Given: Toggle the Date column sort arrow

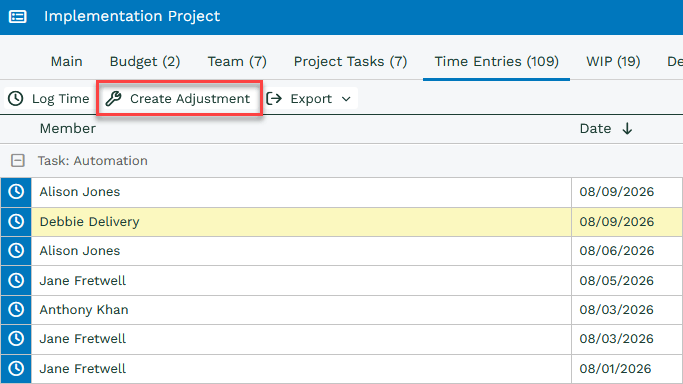Looking at the screenshot, I should 627,128.
